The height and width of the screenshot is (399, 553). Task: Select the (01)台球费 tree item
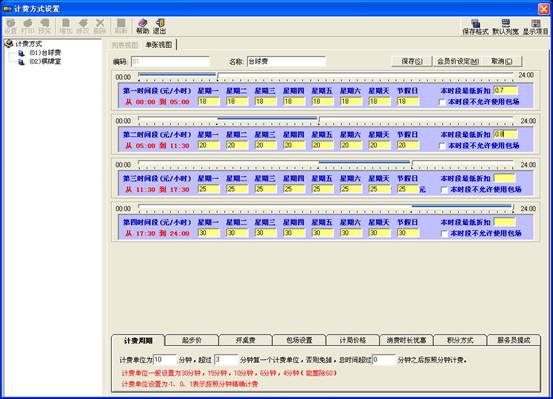click(45, 53)
